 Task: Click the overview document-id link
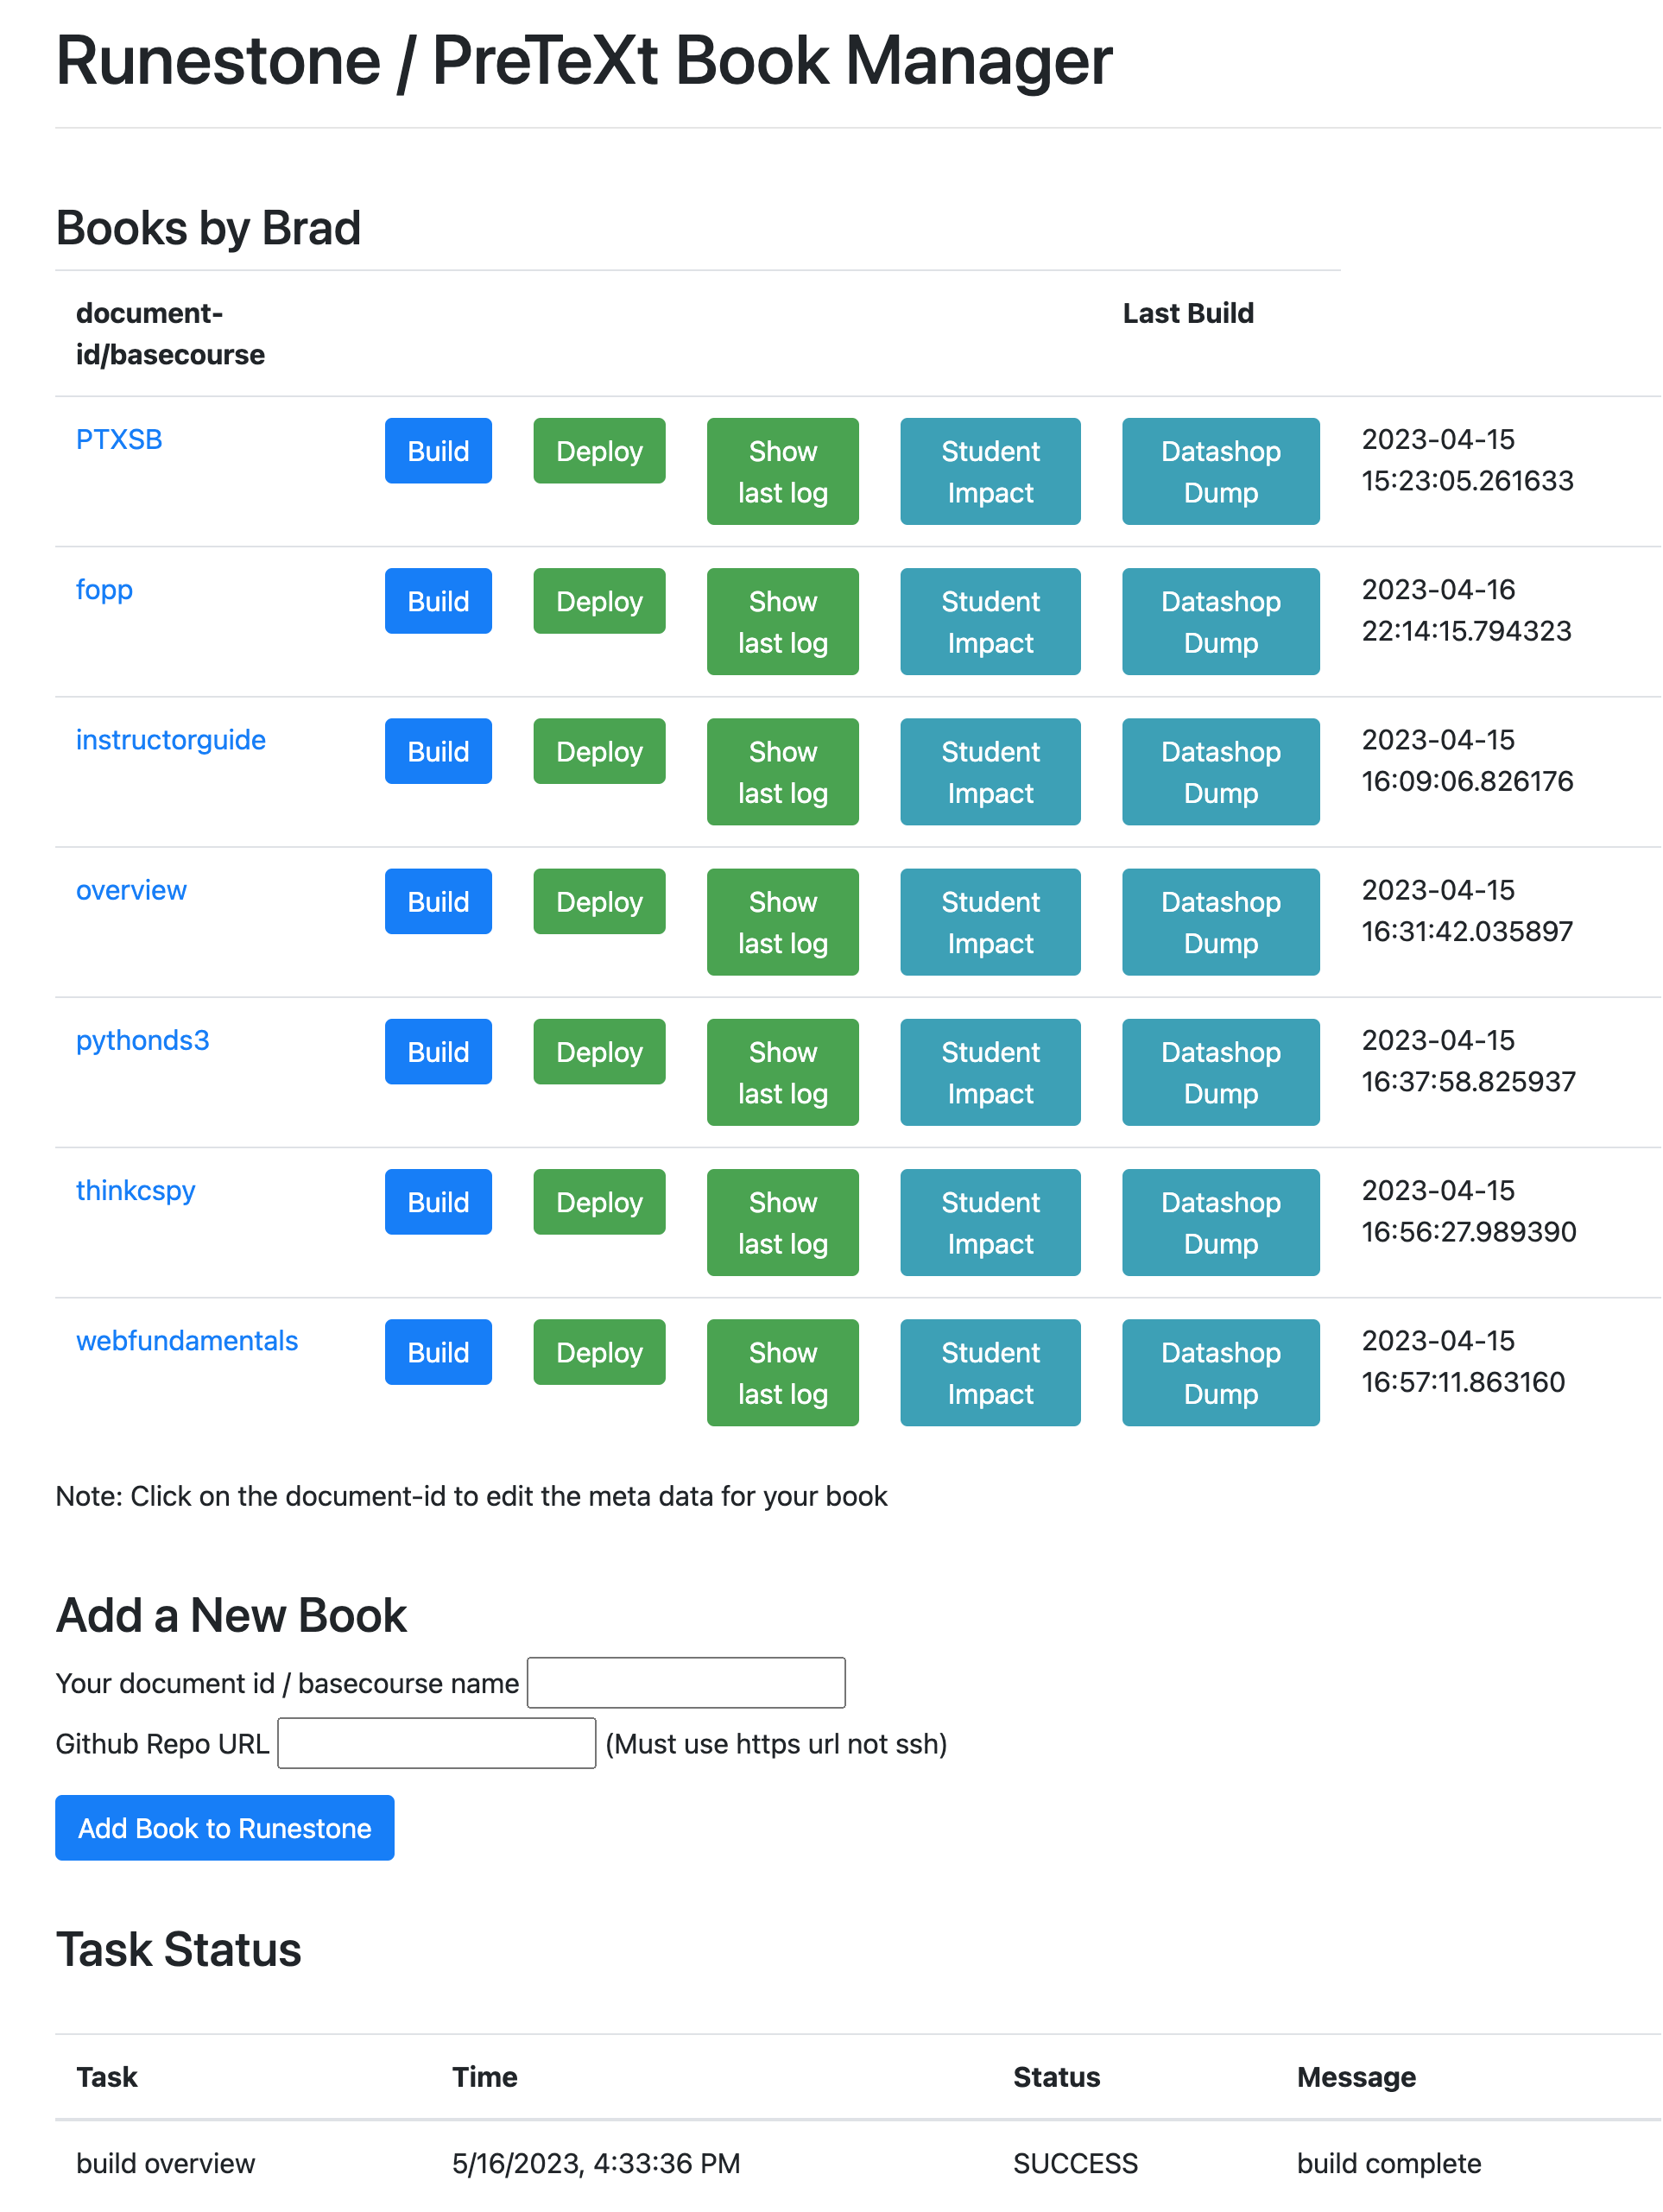[131, 888]
